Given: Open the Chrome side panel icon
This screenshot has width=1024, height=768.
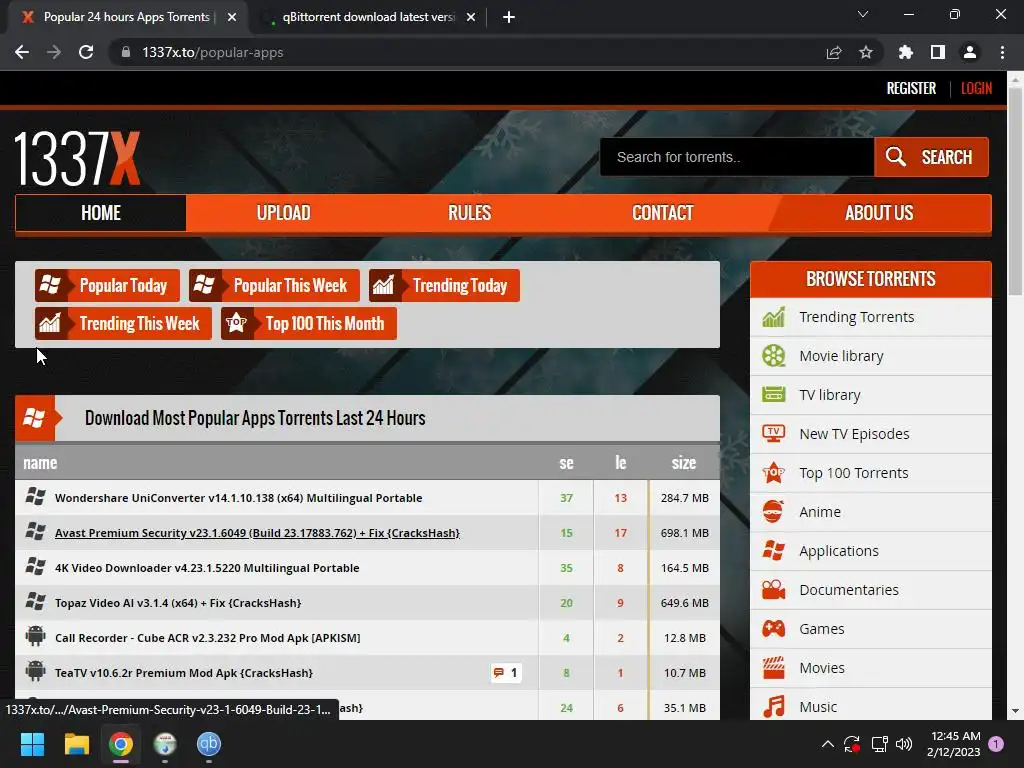Looking at the screenshot, I should coord(938,52).
